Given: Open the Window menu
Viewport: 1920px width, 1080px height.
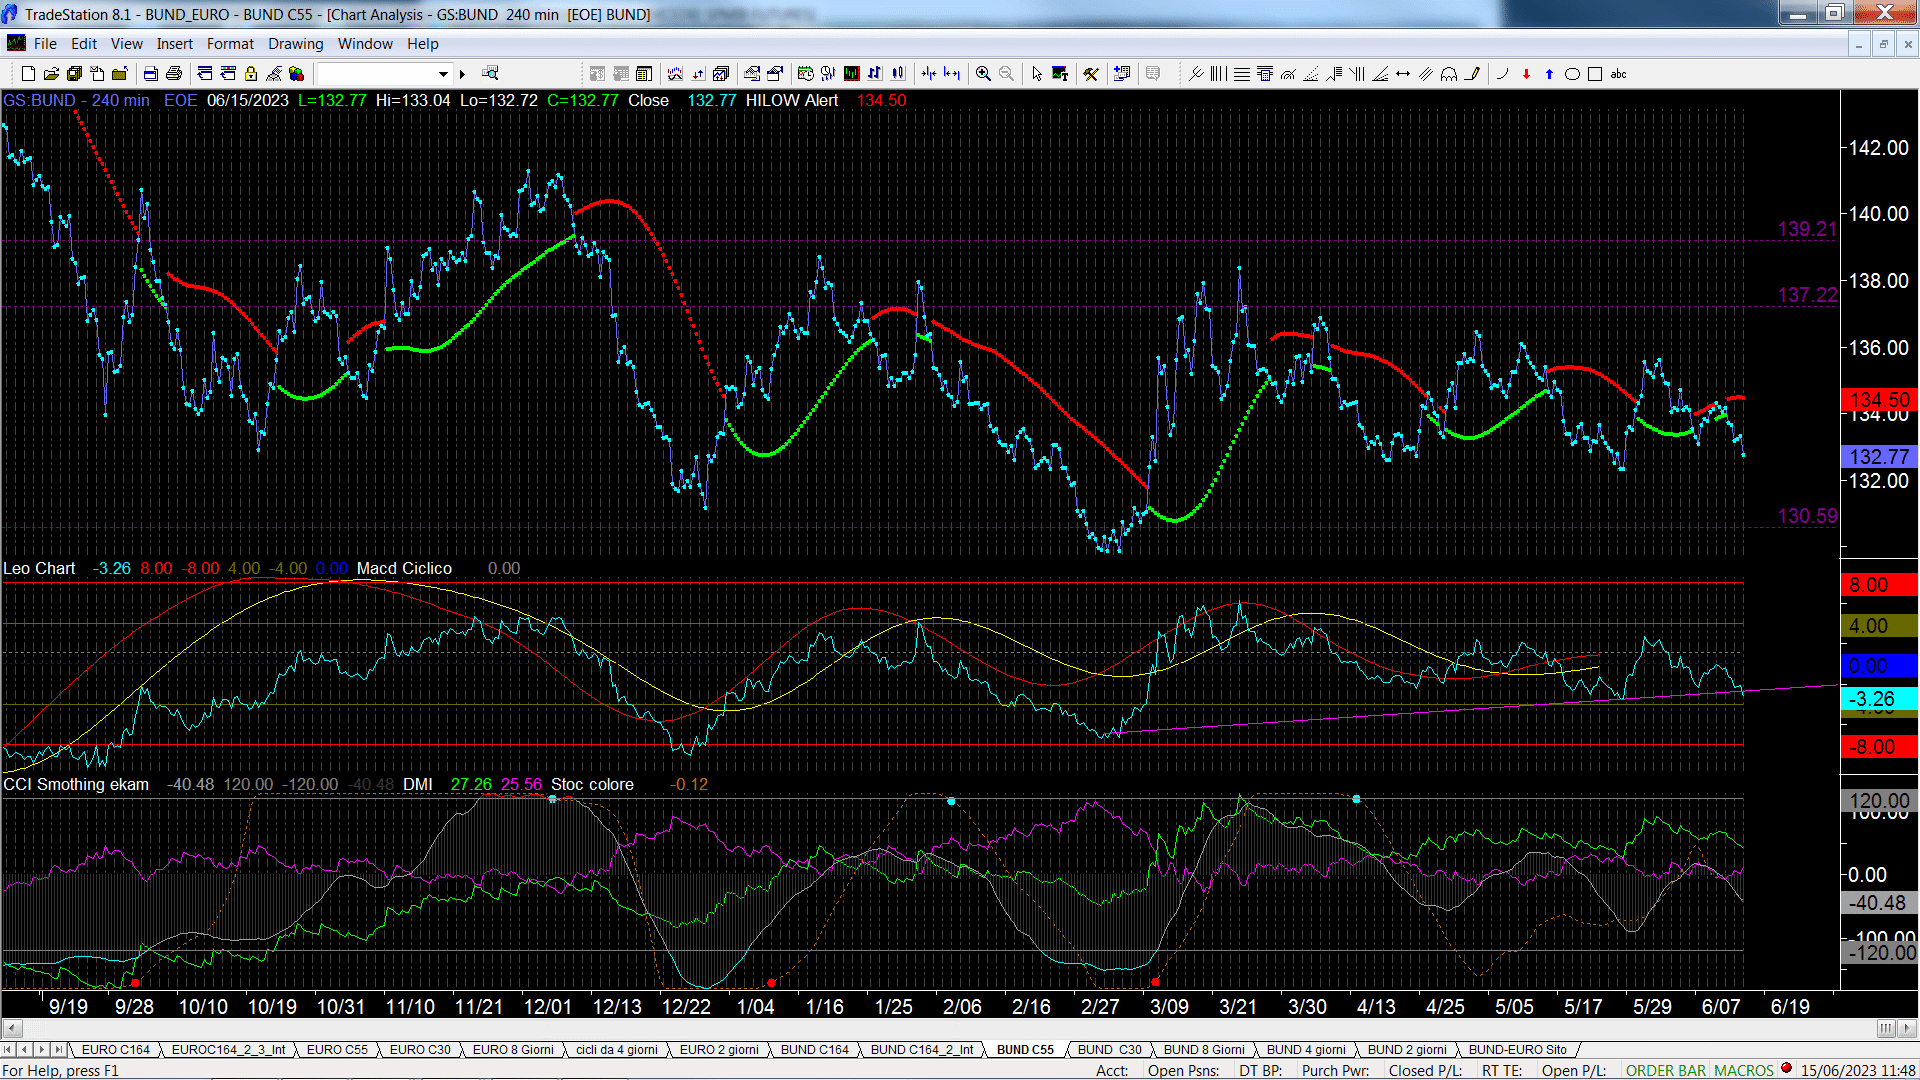Looking at the screenshot, I should pos(365,44).
